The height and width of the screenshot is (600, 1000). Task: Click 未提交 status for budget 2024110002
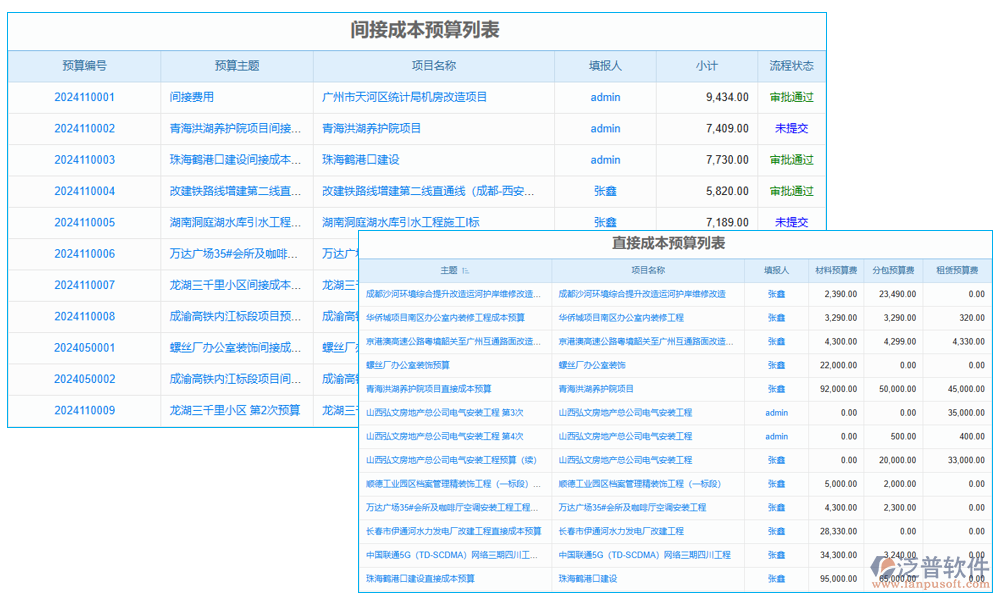pos(791,128)
